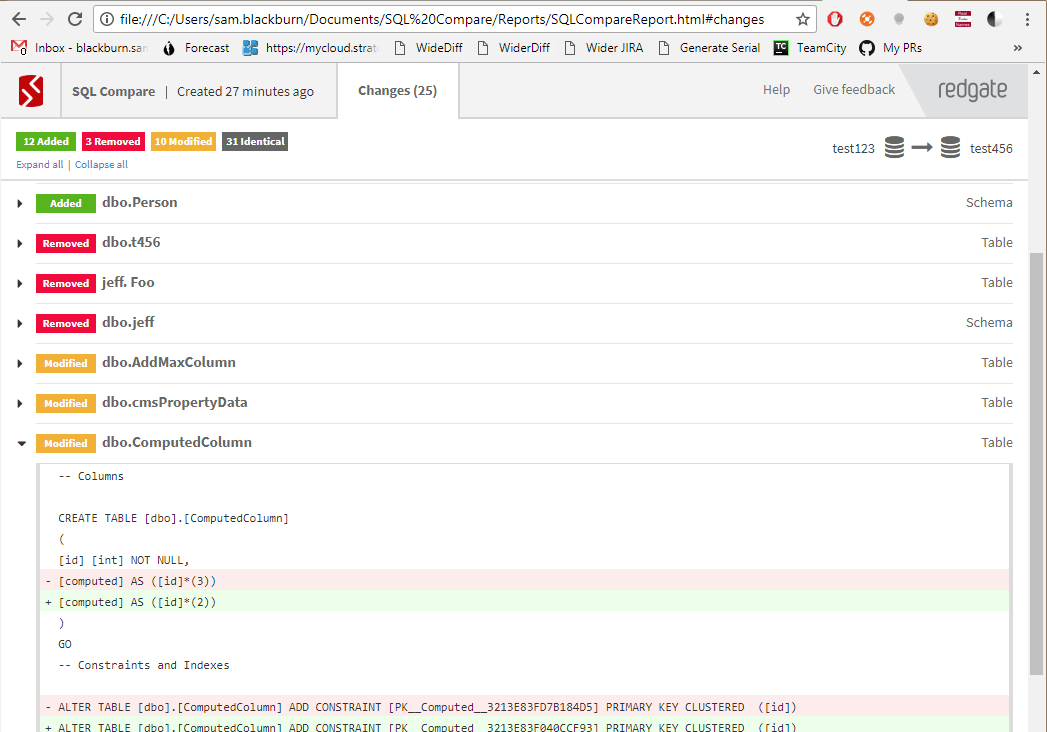Image resolution: width=1047 pixels, height=732 pixels.
Task: Click the test123 source database icon
Action: pyautogui.click(x=894, y=147)
